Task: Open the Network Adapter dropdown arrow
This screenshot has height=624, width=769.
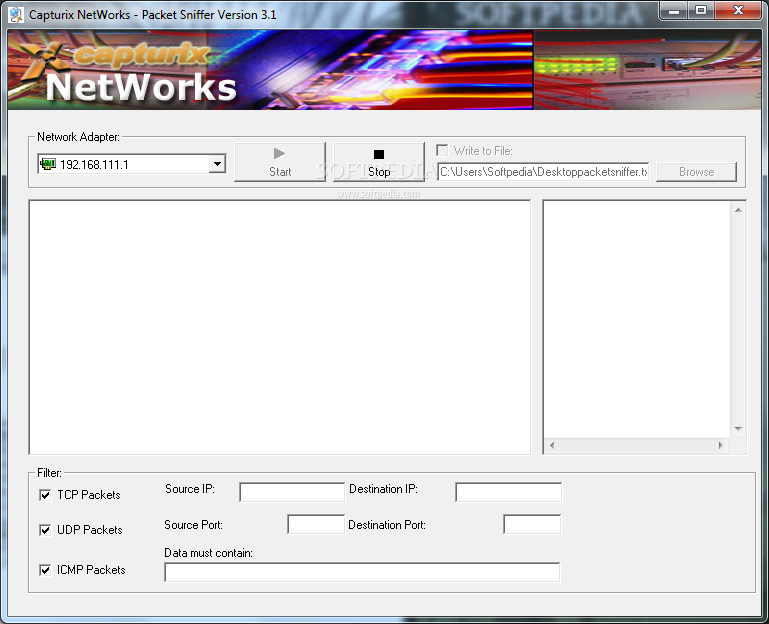Action: pyautogui.click(x=217, y=164)
